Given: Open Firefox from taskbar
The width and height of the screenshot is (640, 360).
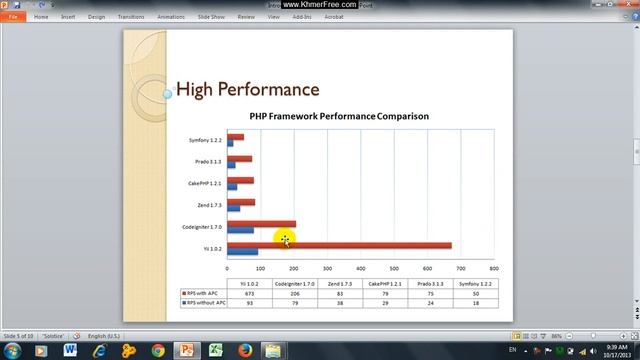Looking at the screenshot, I should [x=245, y=351].
